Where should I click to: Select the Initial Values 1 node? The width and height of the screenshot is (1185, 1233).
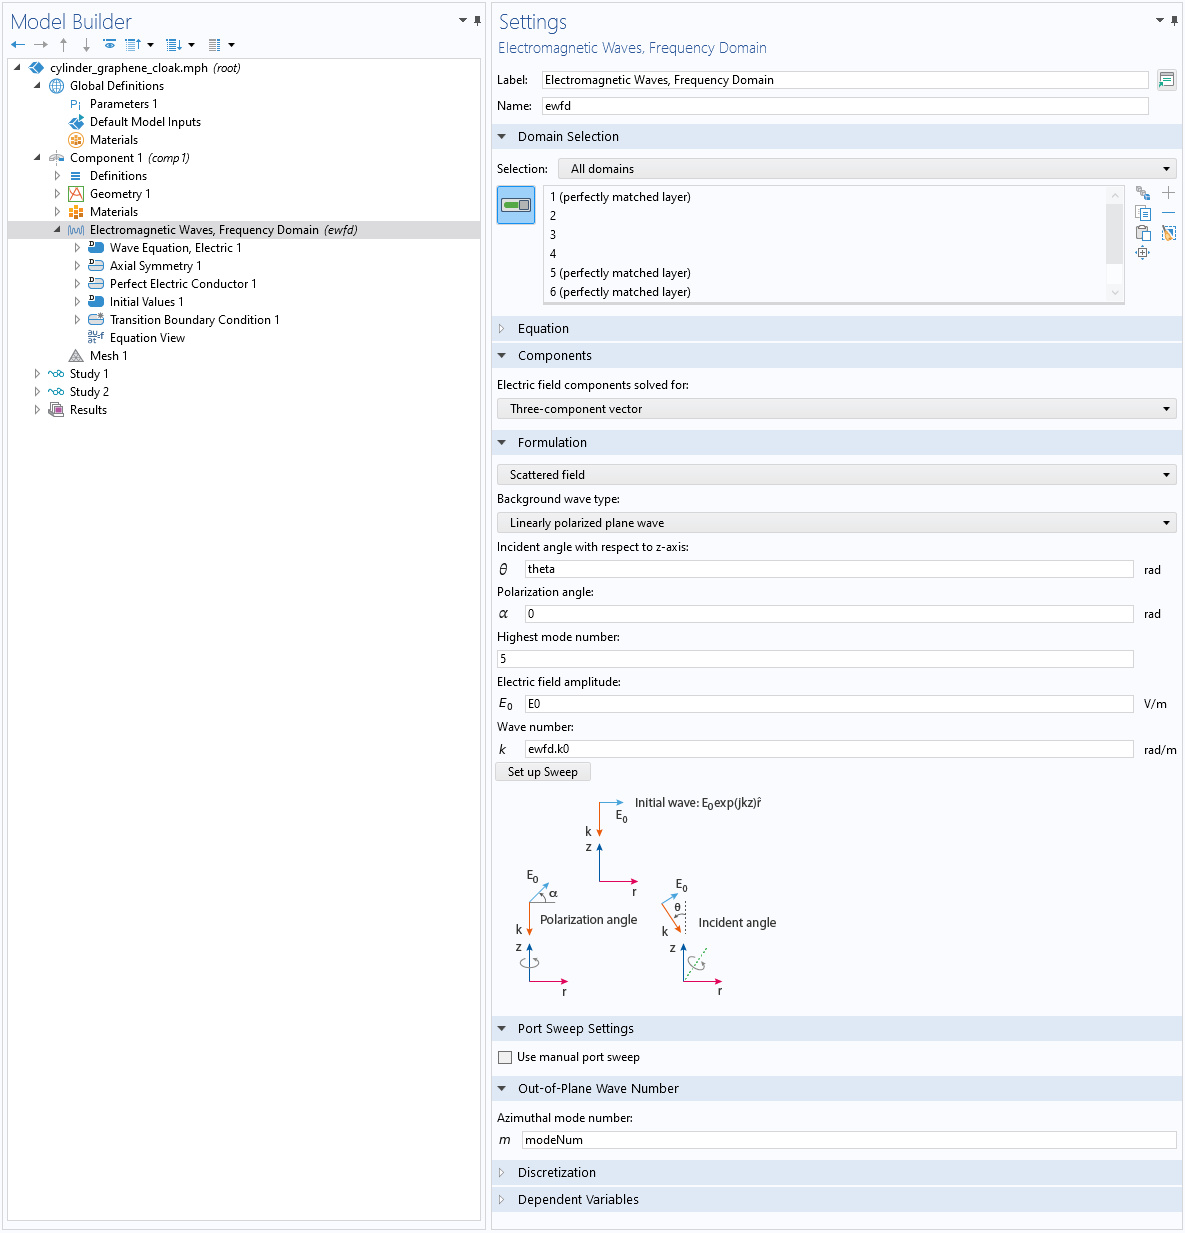pyautogui.click(x=147, y=302)
